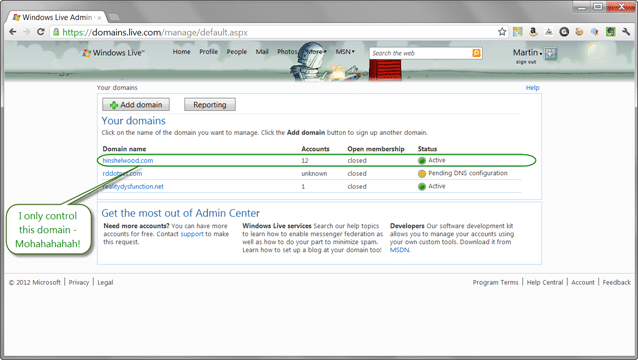
Task: Open the Feedback footer link
Action: [616, 282]
